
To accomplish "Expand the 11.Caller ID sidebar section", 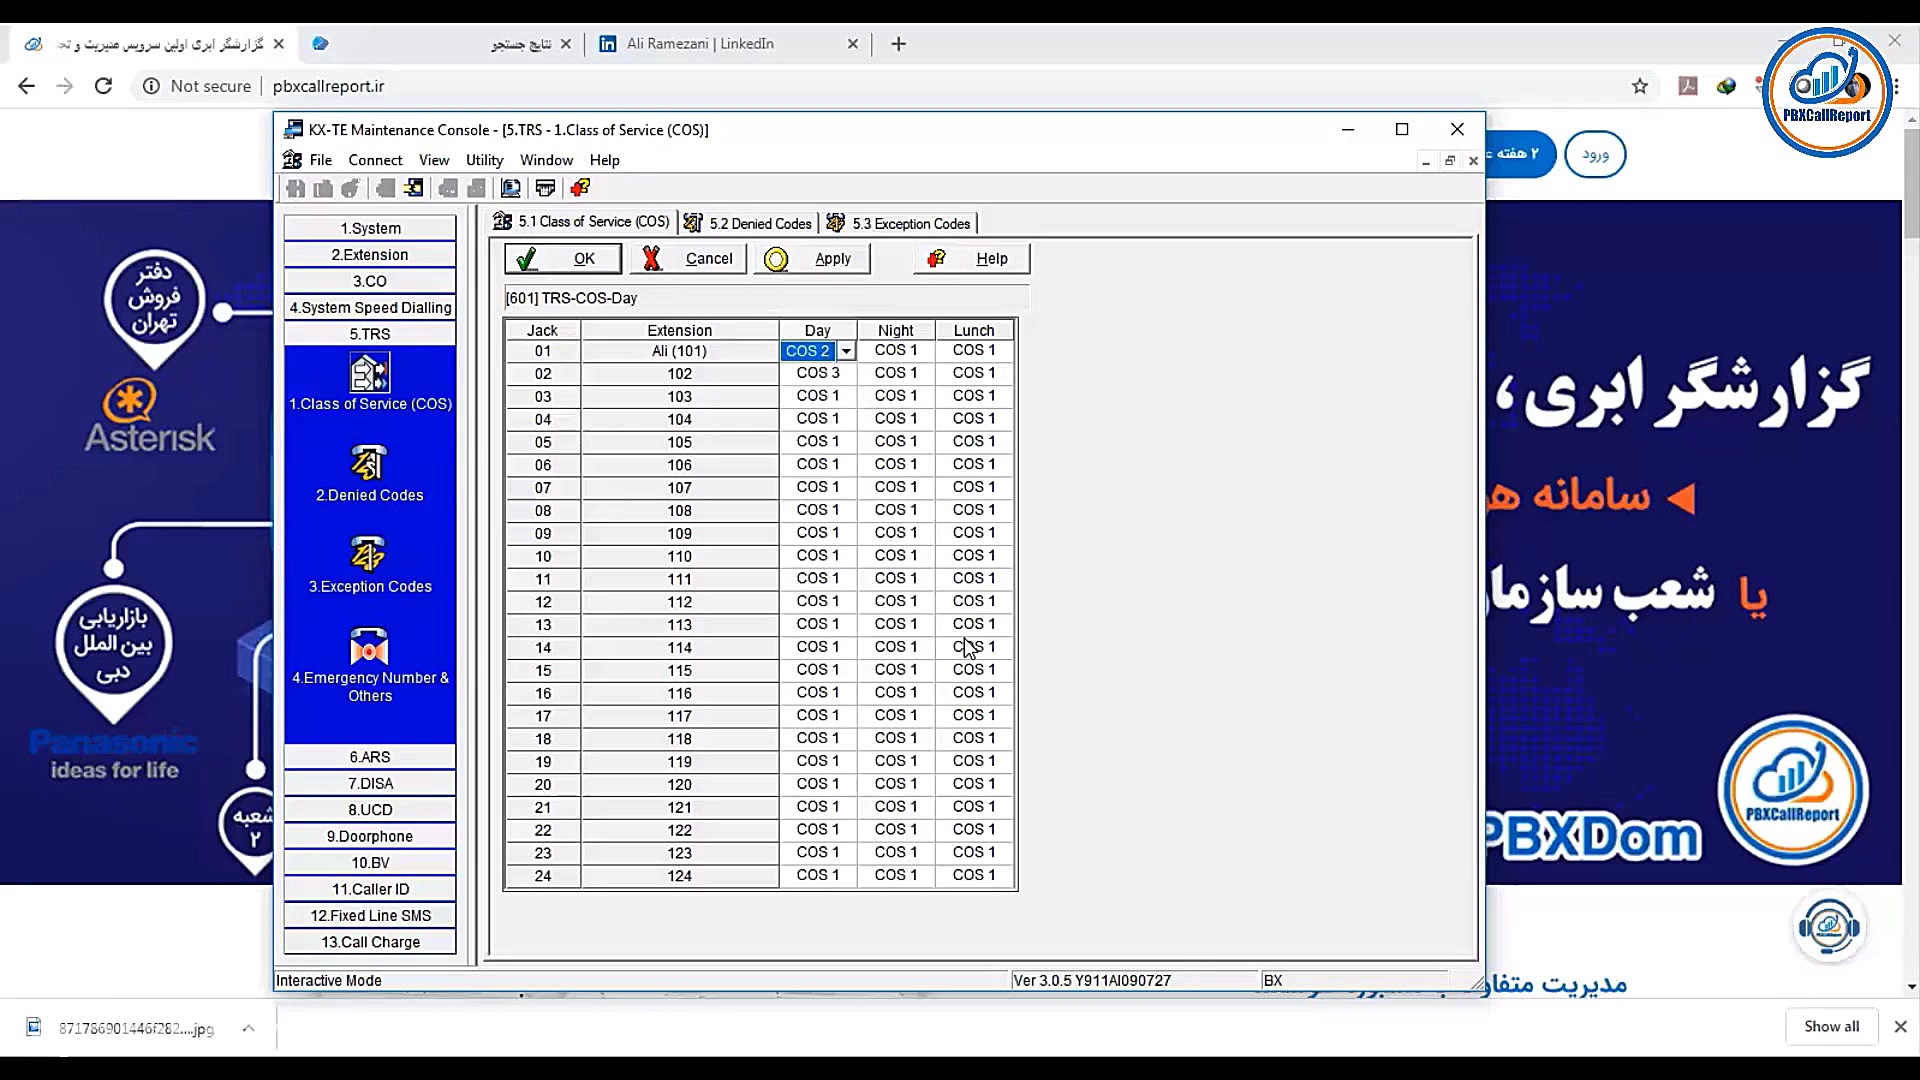I will tap(370, 889).
